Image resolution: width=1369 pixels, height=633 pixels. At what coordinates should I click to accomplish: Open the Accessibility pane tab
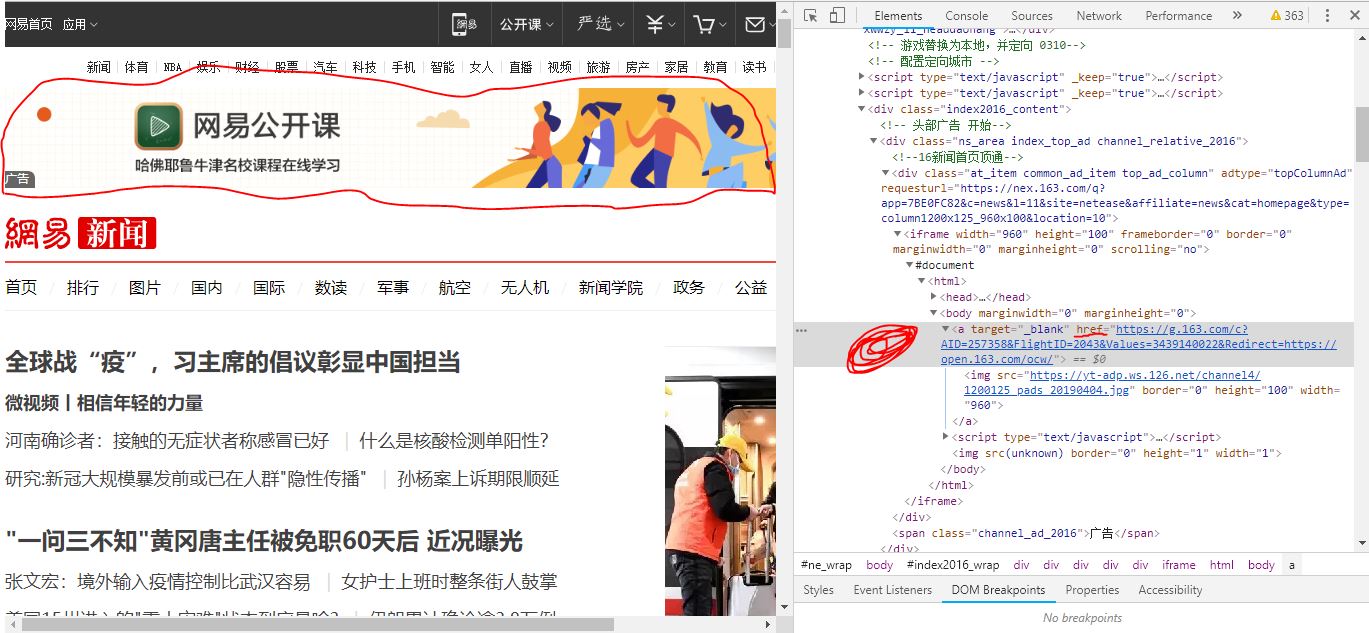pyautogui.click(x=1170, y=590)
